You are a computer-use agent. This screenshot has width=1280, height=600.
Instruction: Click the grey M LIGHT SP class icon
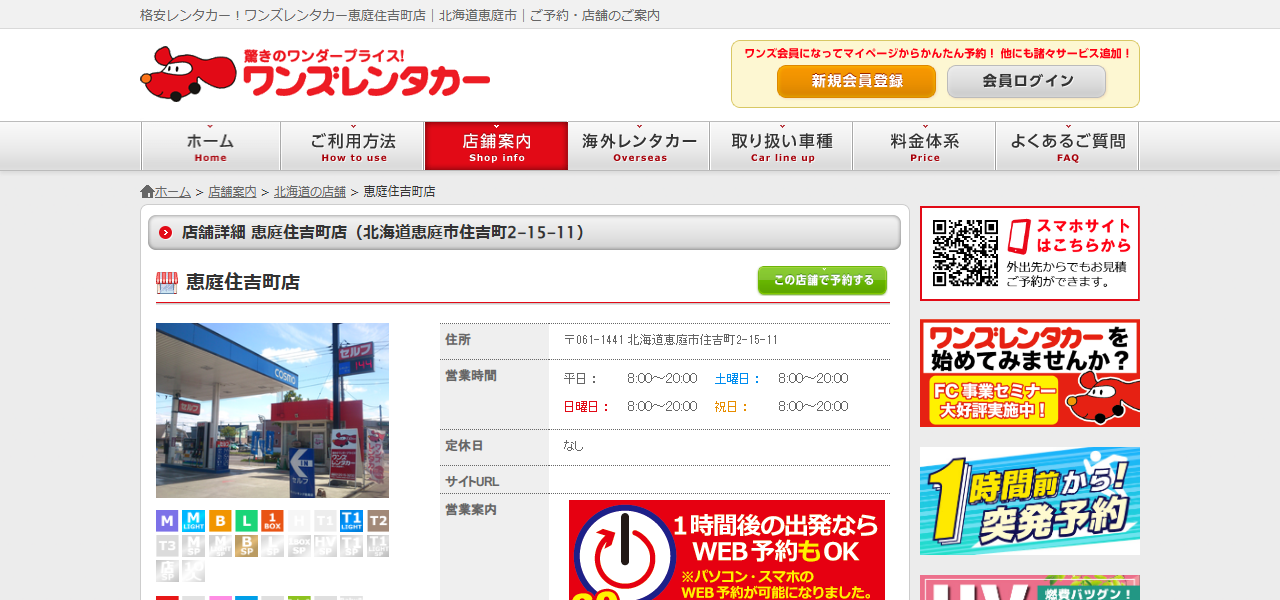220,546
